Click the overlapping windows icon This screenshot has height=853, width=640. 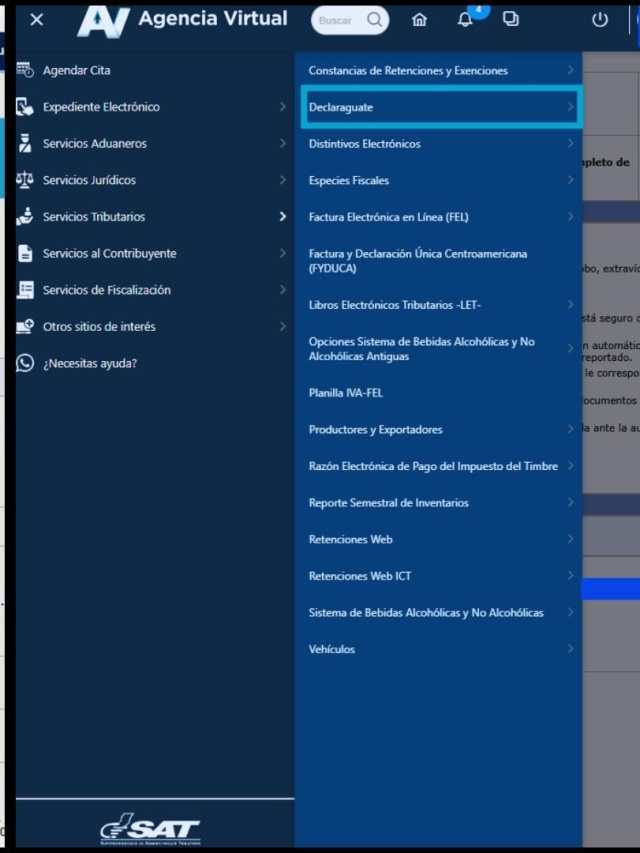[510, 20]
